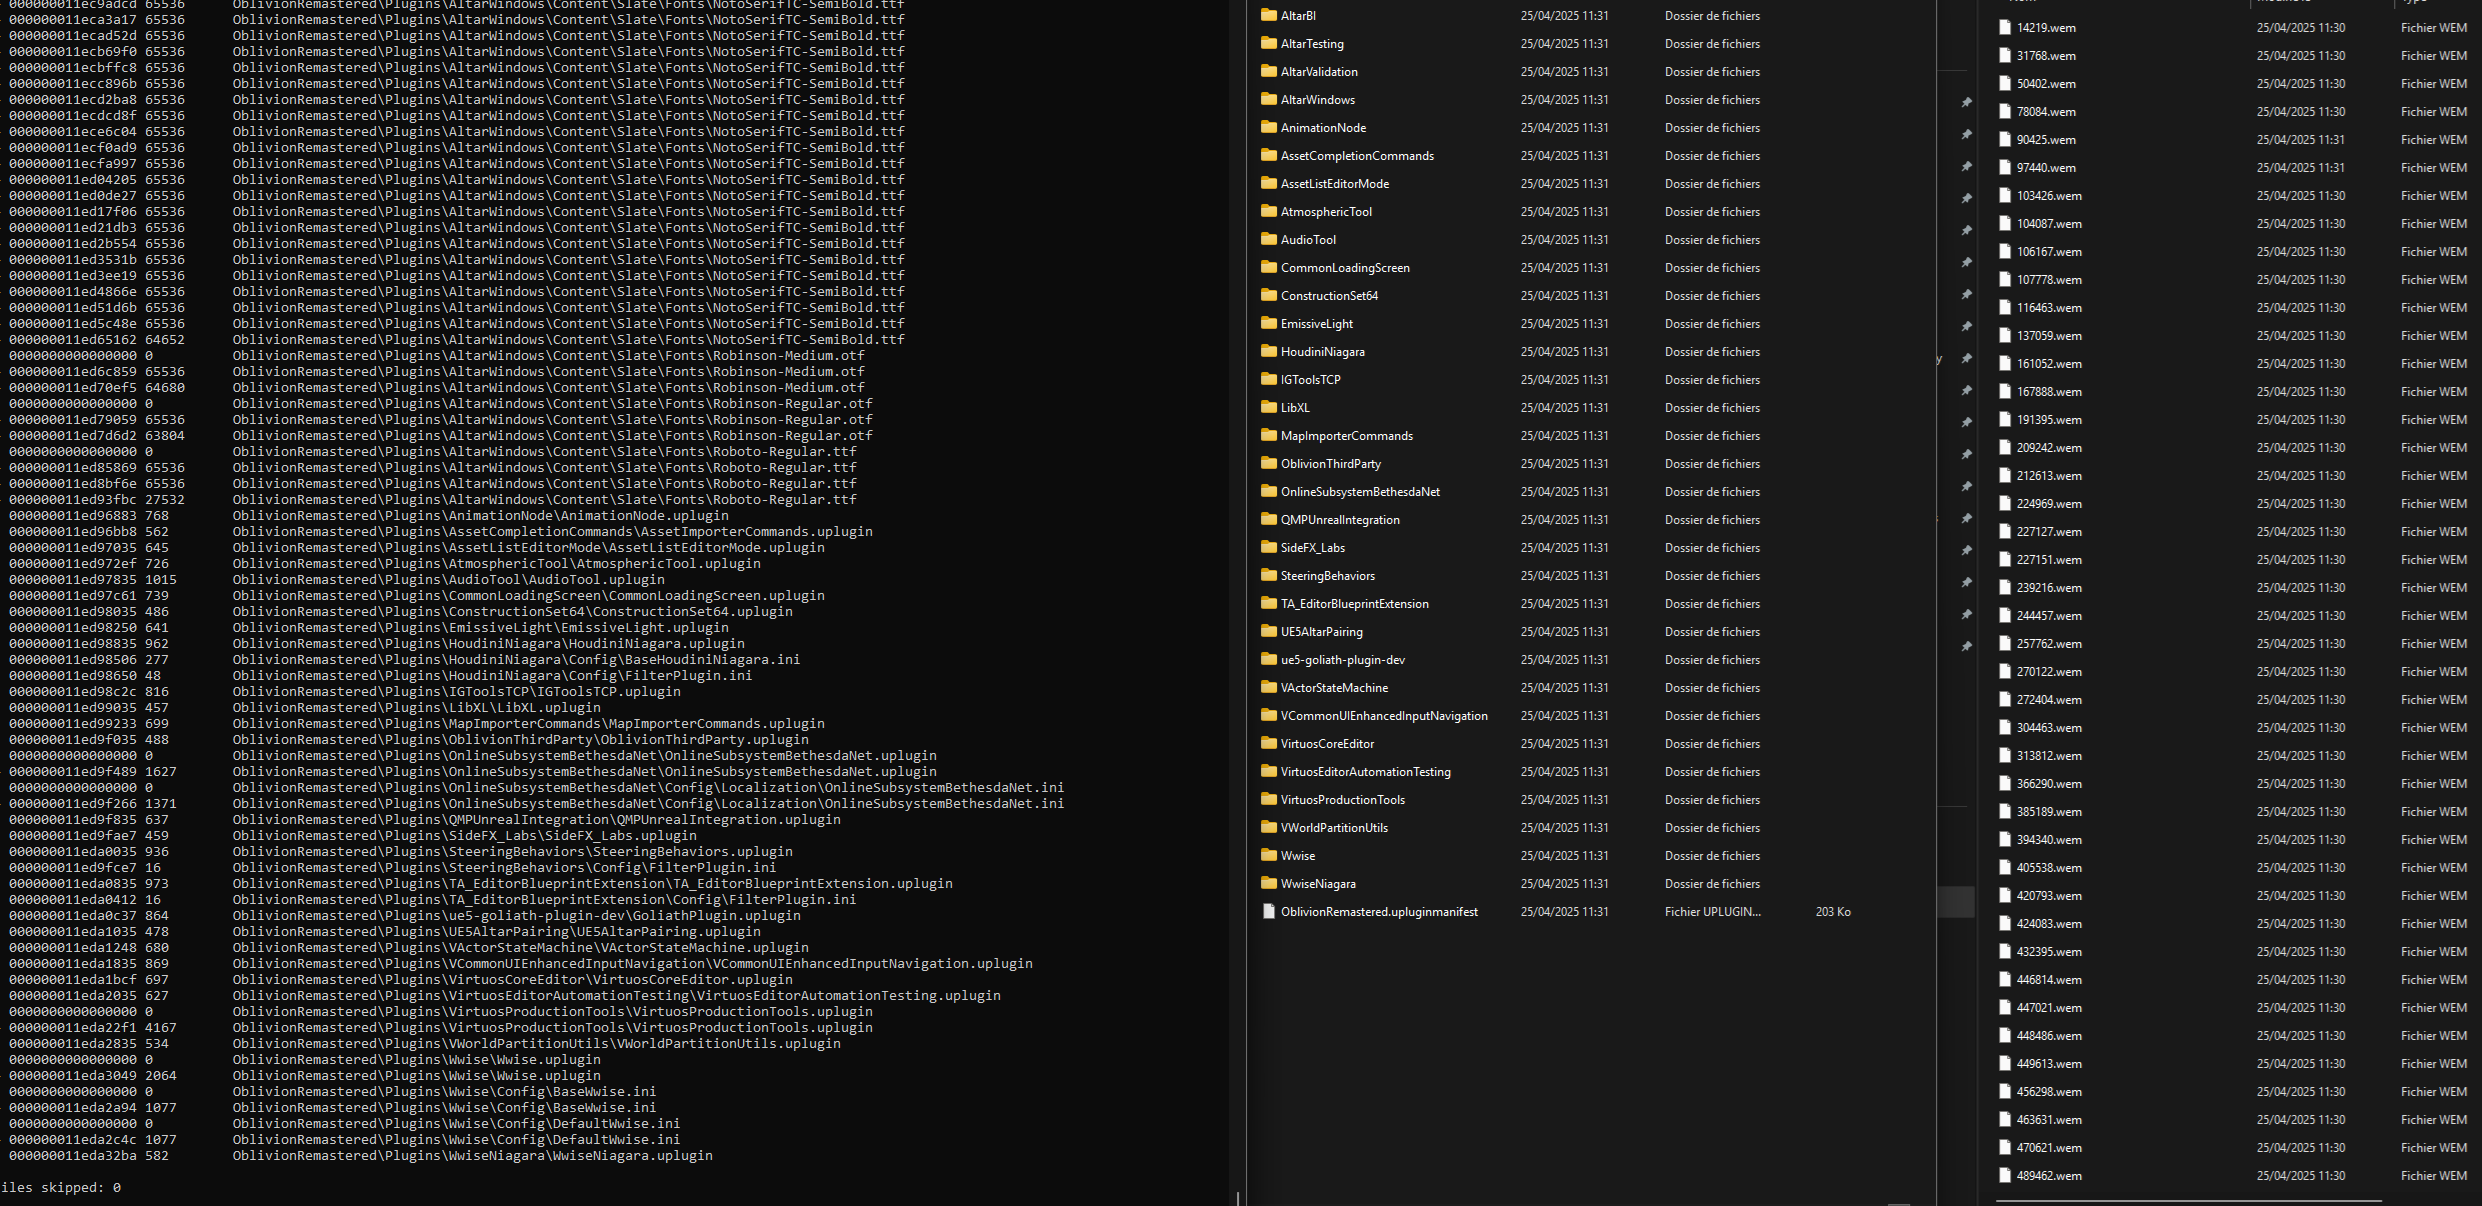2482x1206 pixels.
Task: Select the 31768.wem file name
Action: tap(2046, 56)
